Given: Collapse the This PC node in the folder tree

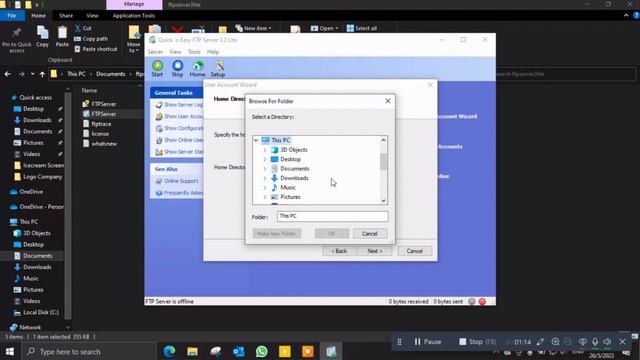Looking at the screenshot, I should 256,140.
